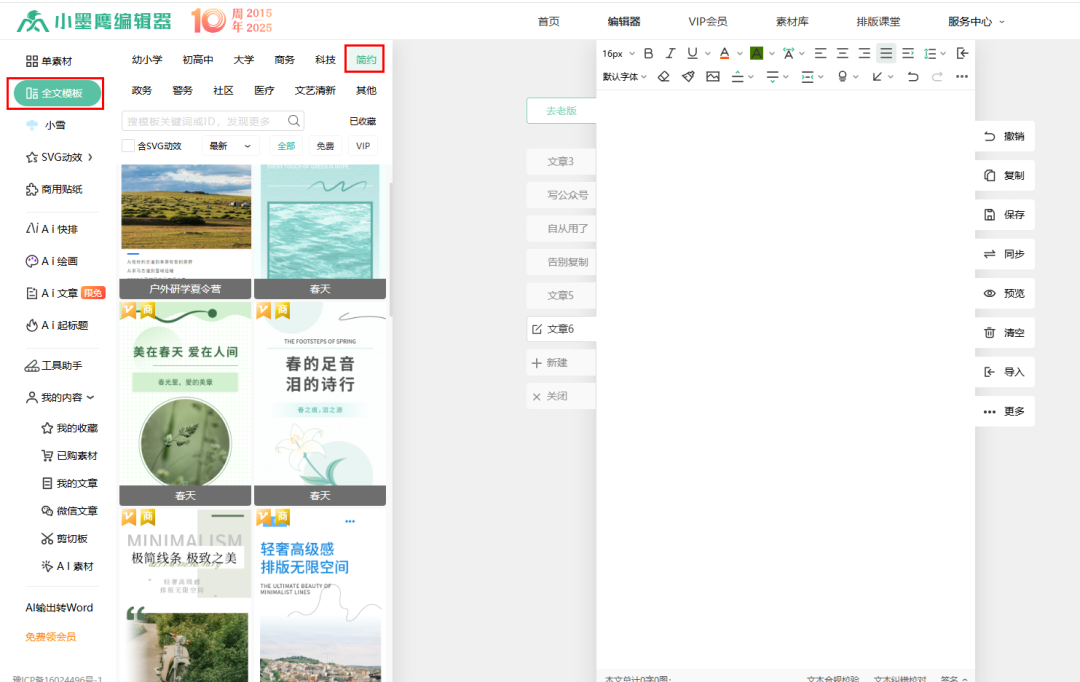Click the insert image icon in toolbar

713,76
